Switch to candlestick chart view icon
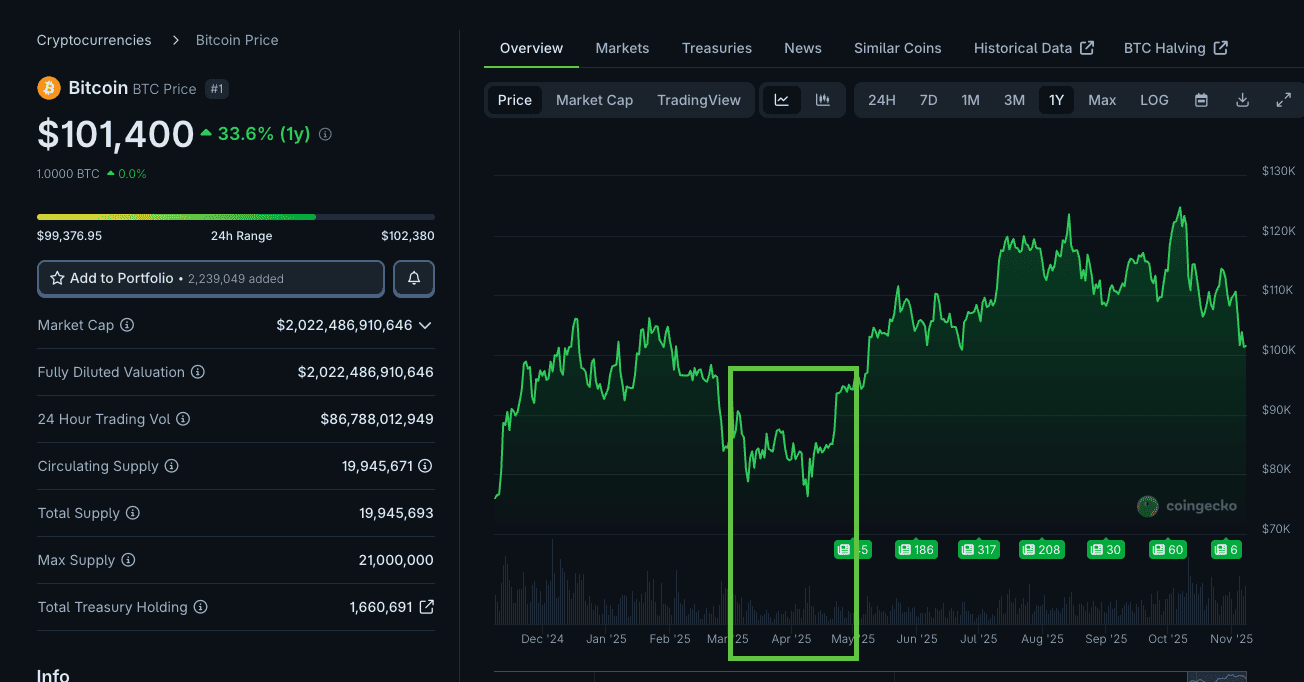The width and height of the screenshot is (1304, 682). (x=823, y=100)
